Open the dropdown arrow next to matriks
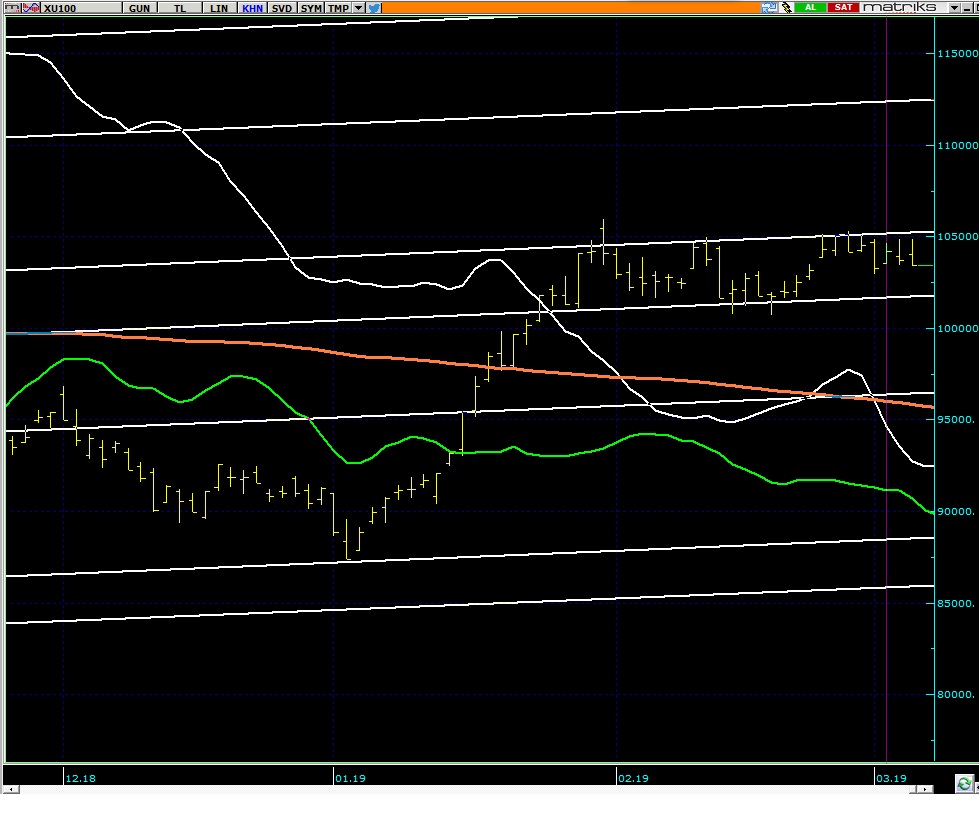Viewport: 979px width, 830px height. pos(954,7)
